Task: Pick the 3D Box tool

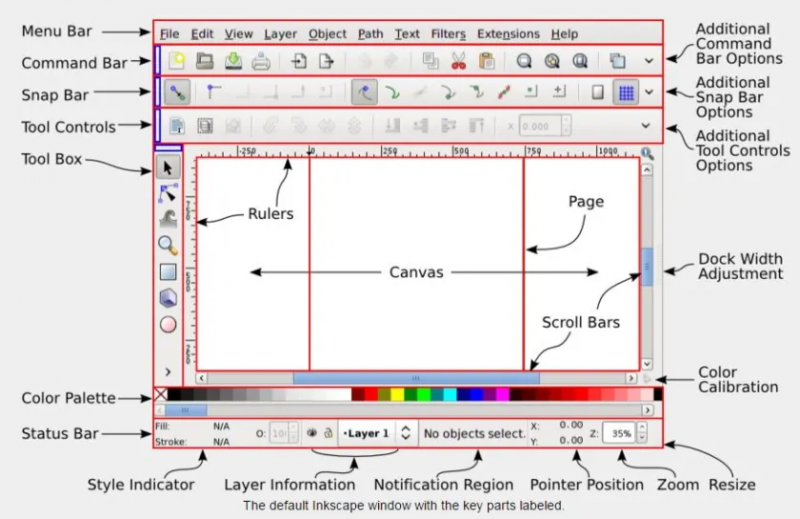Action: pyautogui.click(x=168, y=297)
